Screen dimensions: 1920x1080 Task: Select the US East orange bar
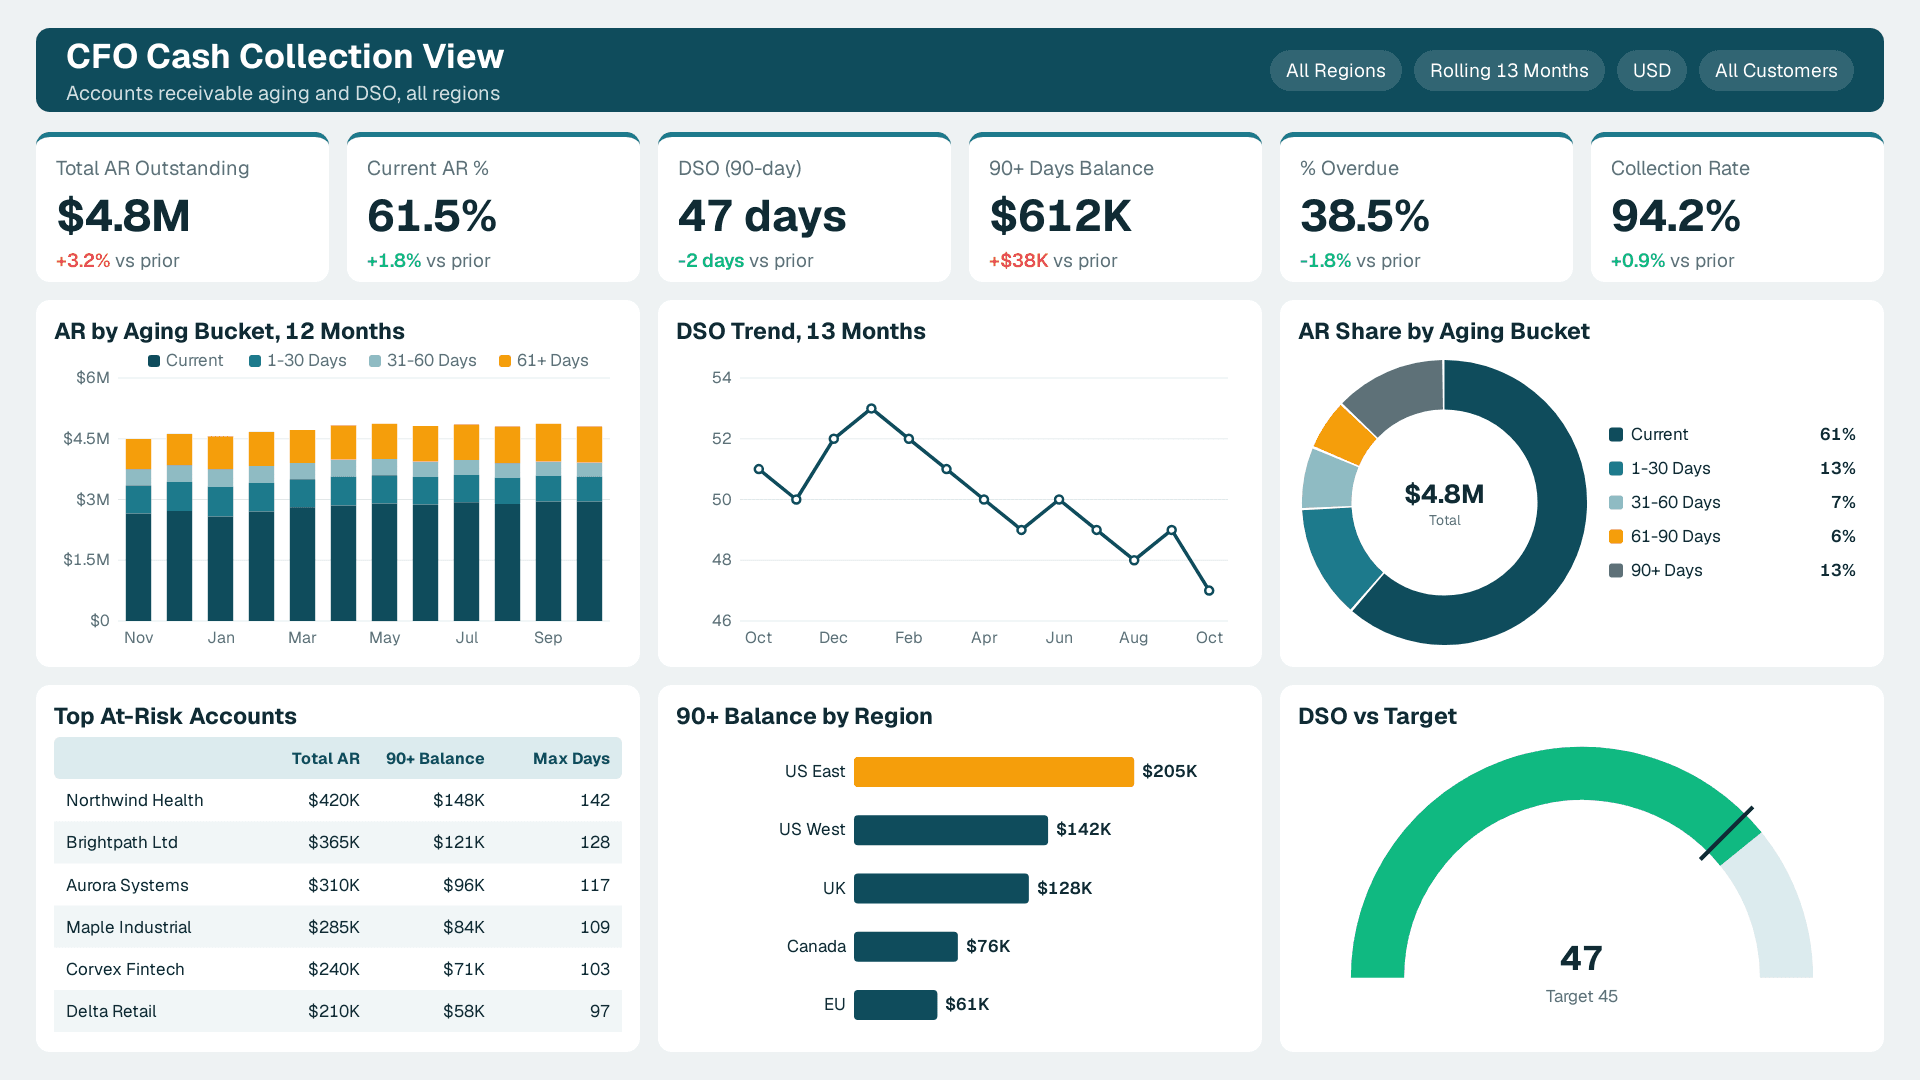click(x=994, y=771)
